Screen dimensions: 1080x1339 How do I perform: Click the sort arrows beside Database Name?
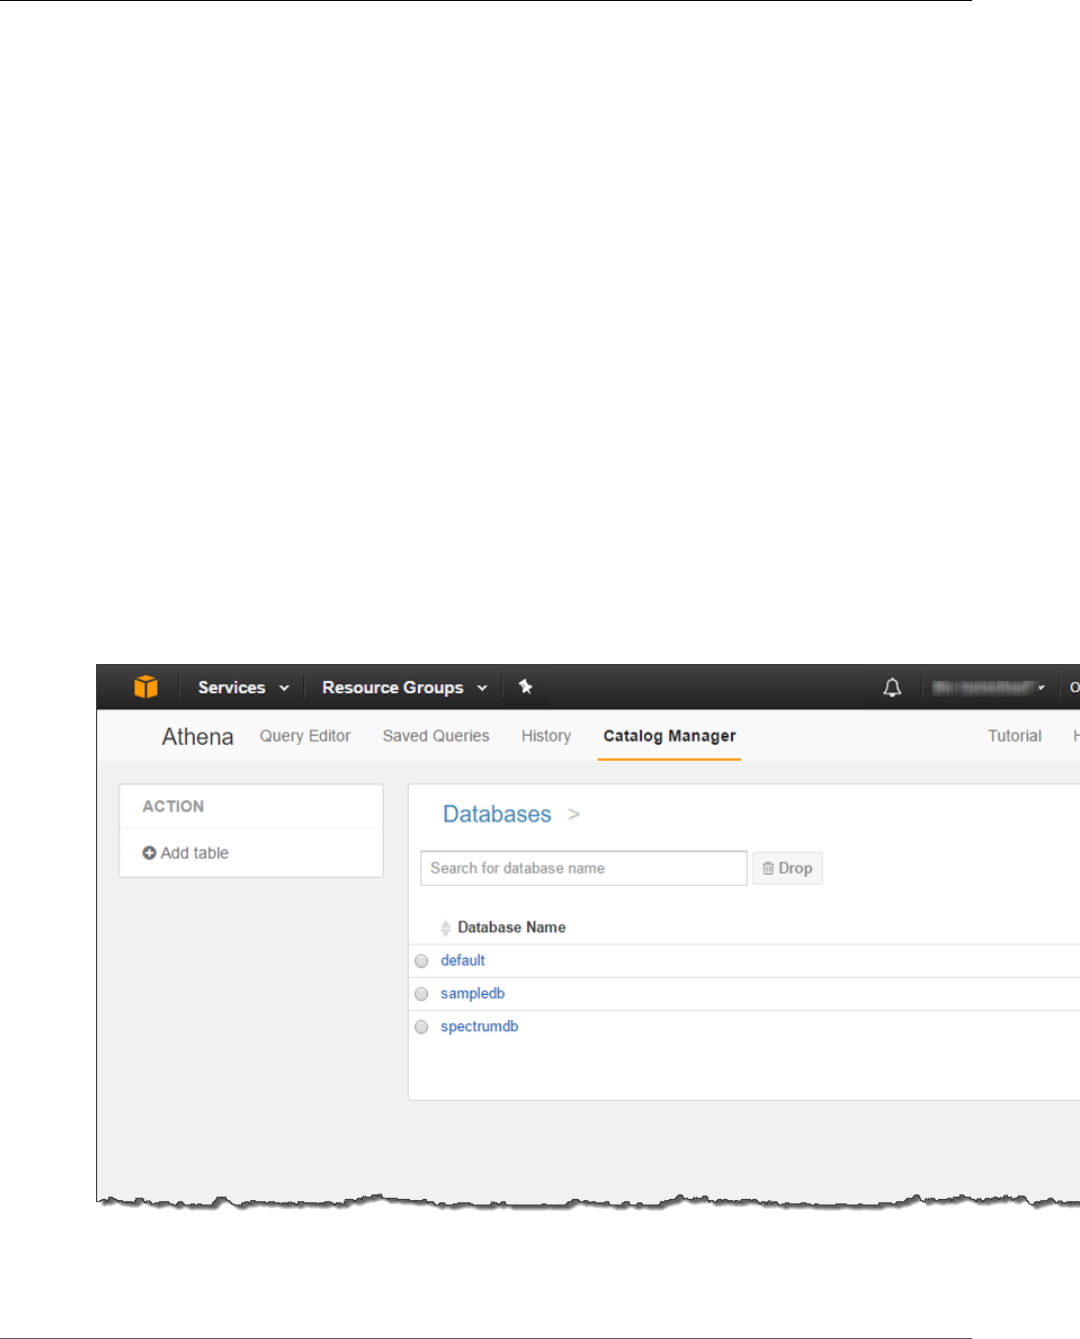(x=445, y=928)
